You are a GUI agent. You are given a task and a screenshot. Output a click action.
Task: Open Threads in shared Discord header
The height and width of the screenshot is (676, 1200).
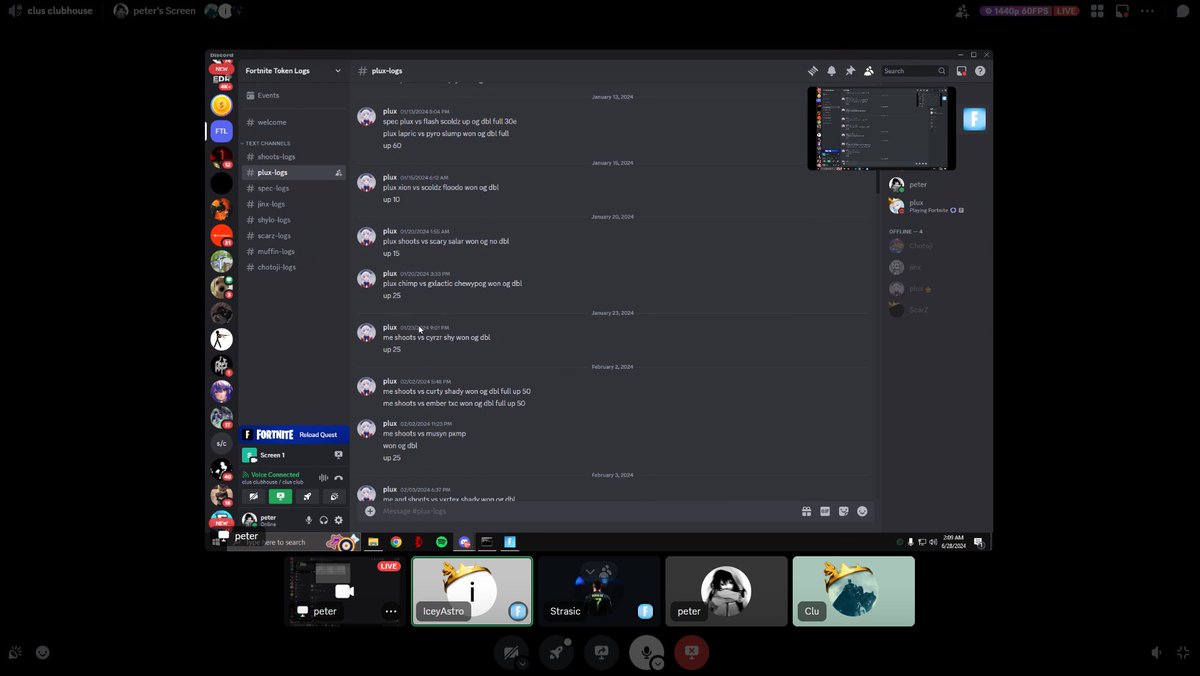pyautogui.click(x=813, y=71)
